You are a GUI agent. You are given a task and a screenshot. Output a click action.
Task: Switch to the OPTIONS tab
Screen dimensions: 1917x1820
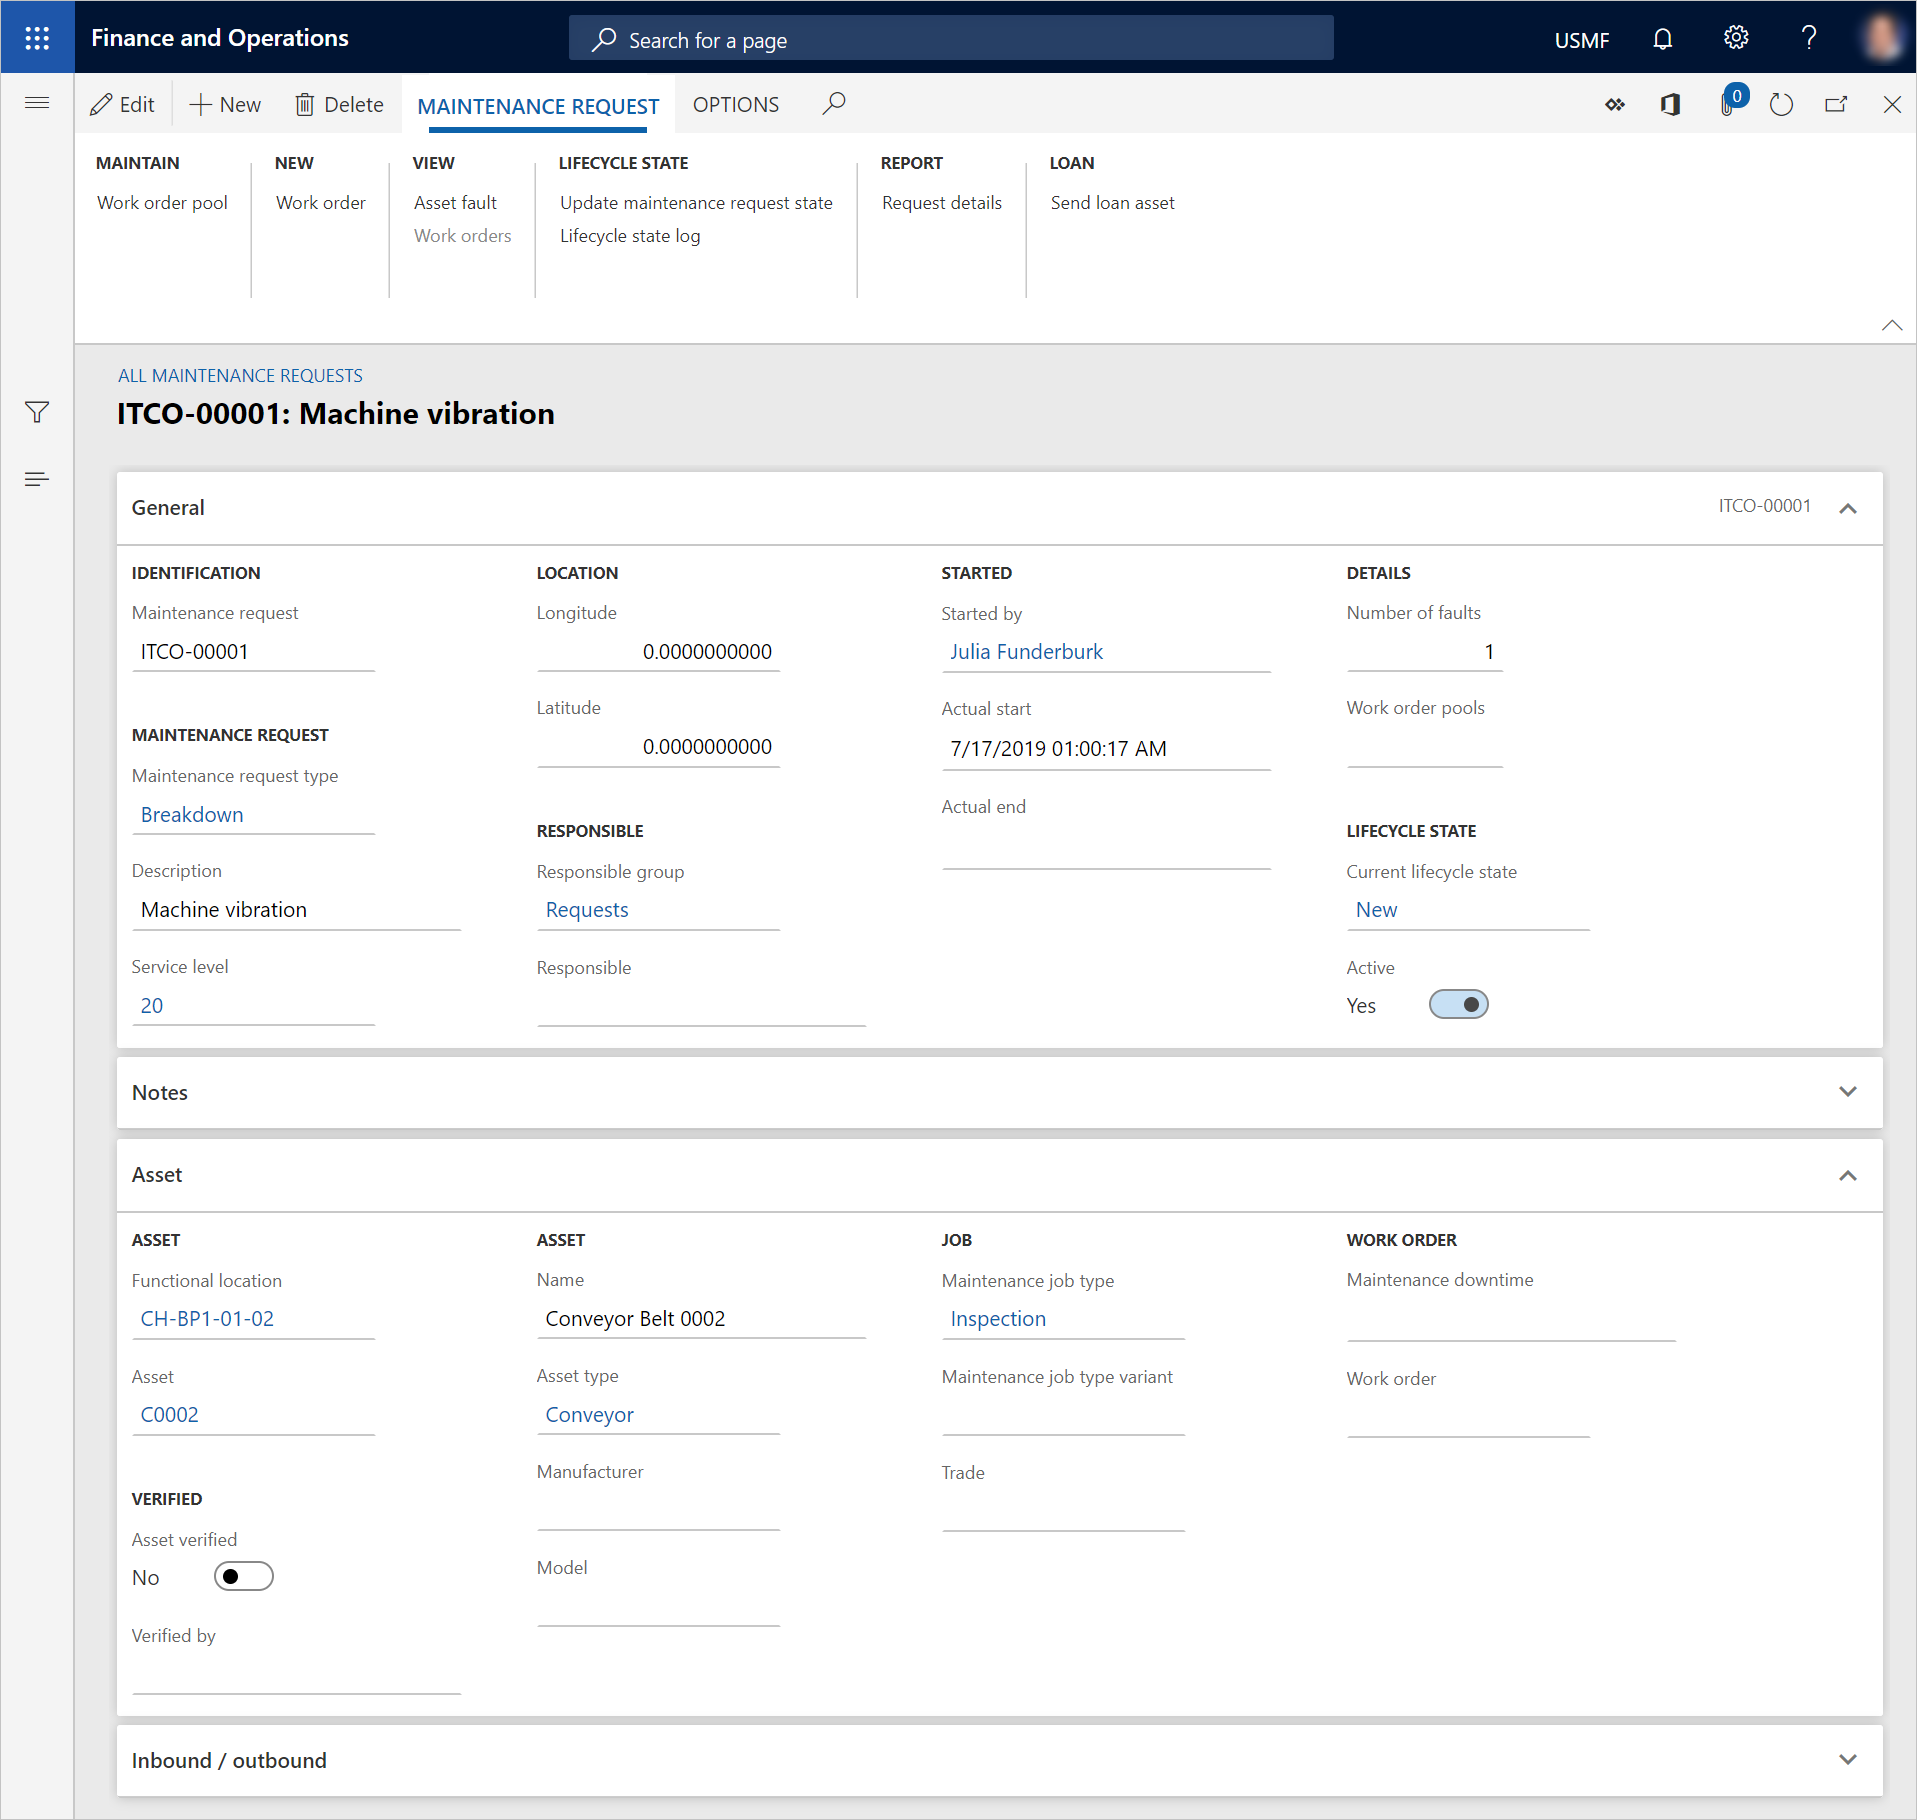pos(735,105)
